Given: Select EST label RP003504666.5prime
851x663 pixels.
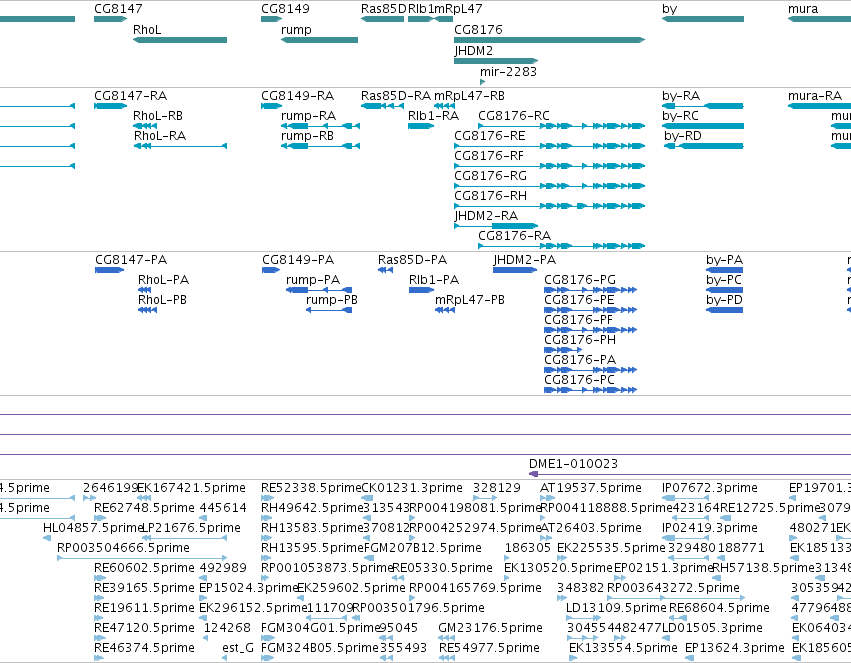Looking at the screenshot, I should pyautogui.click(x=123, y=548).
